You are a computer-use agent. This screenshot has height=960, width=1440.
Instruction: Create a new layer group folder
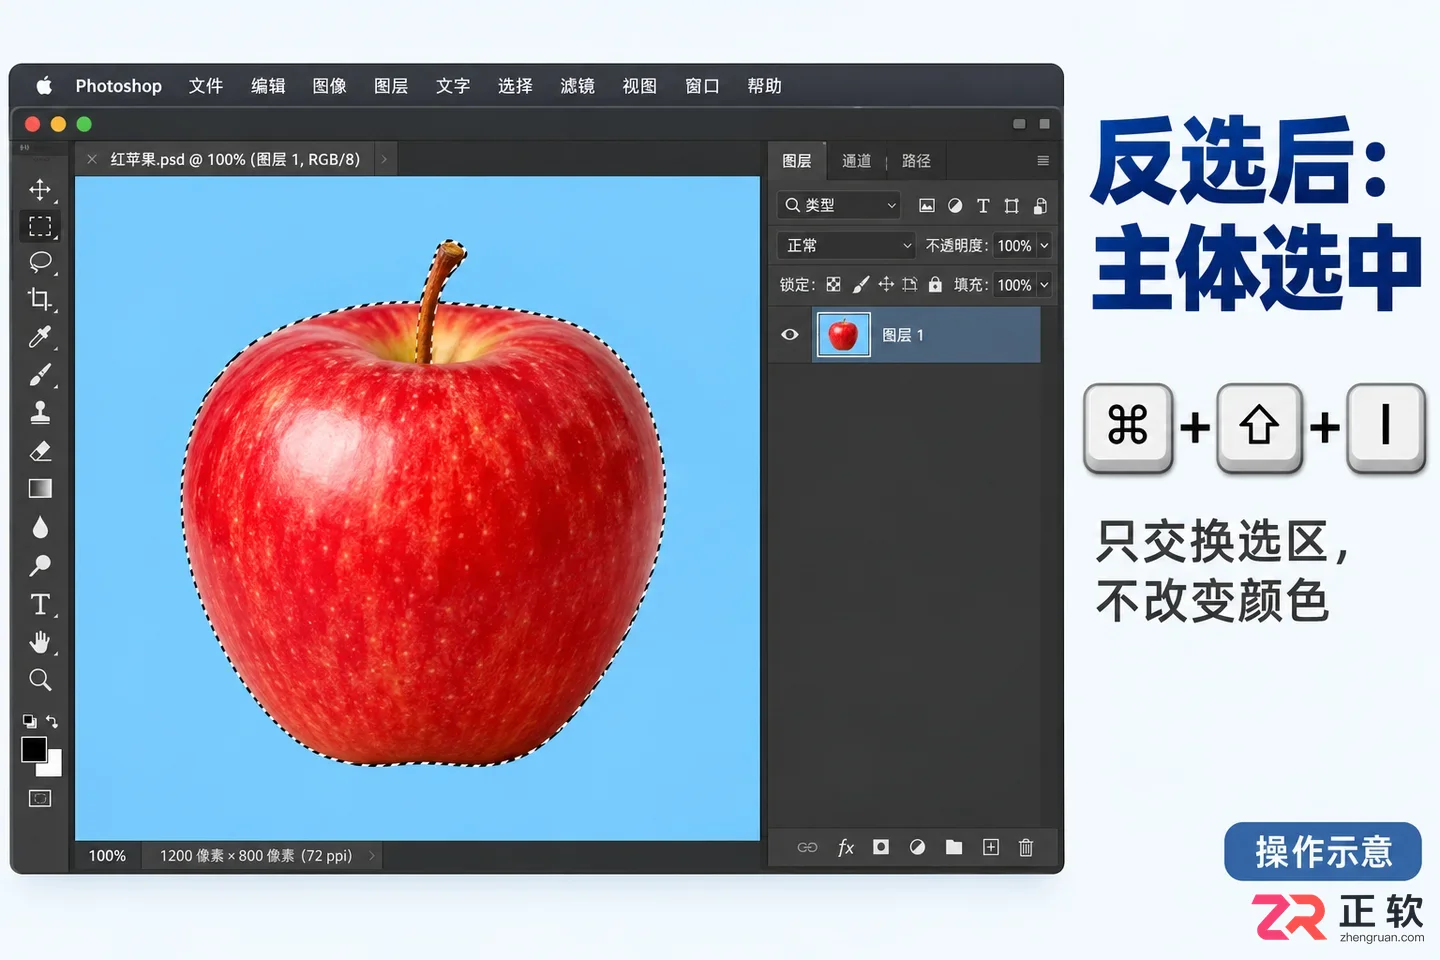954,847
